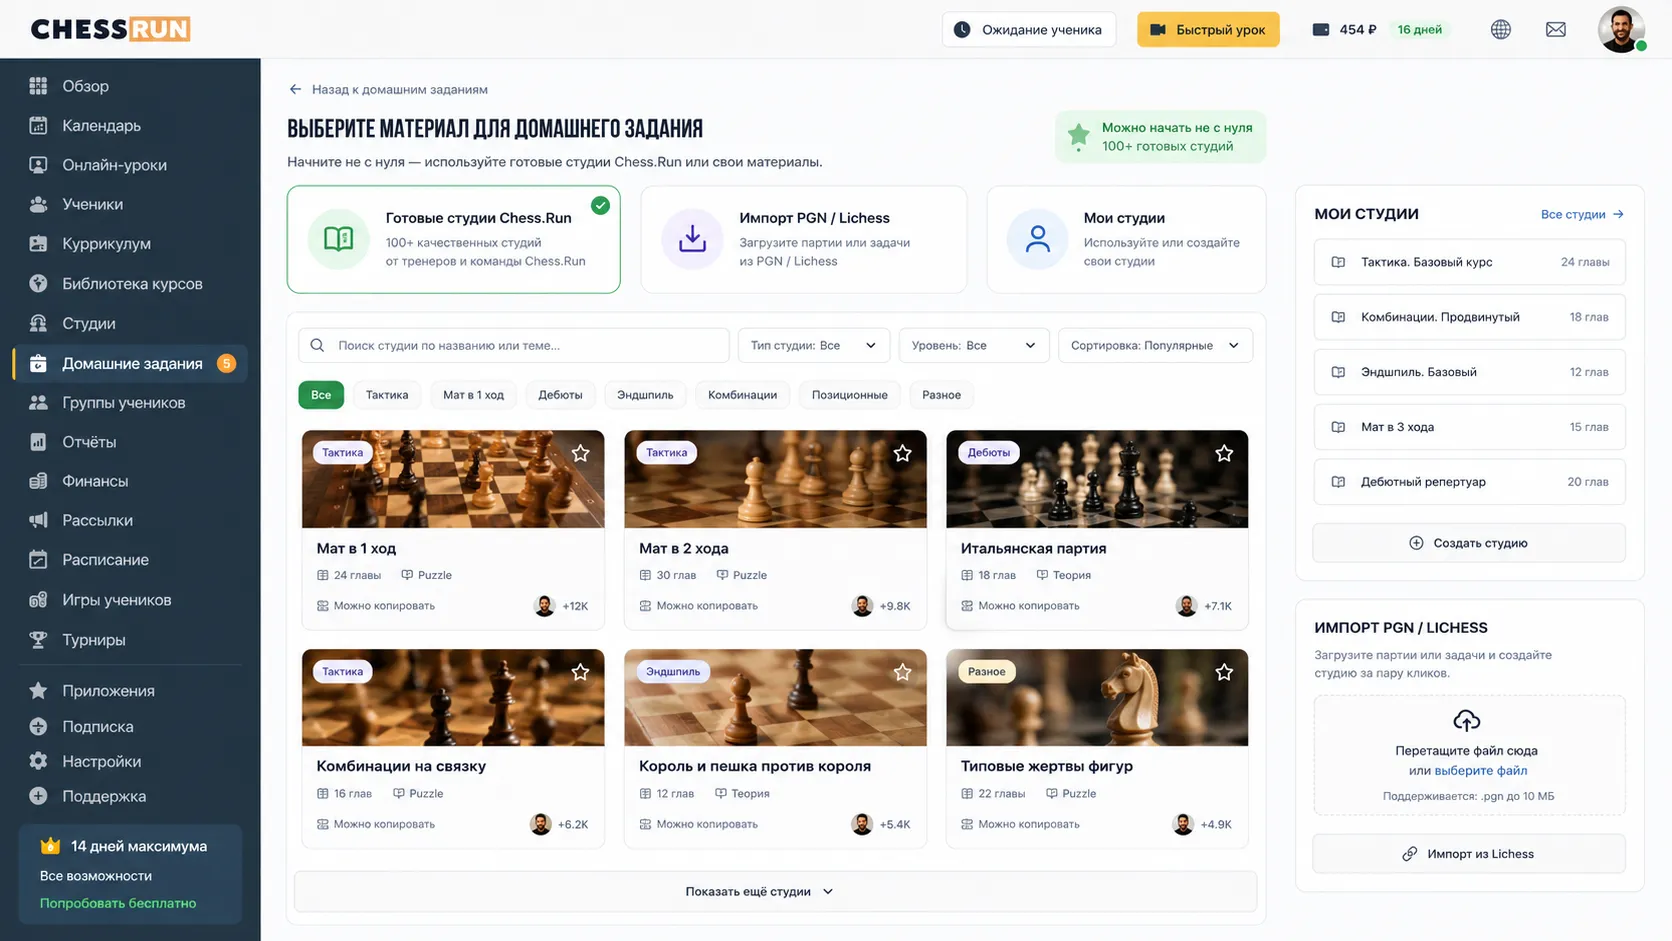Viewport: 1672px width, 941px height.
Task: Open Дебютный репертуар studio row
Action: pyautogui.click(x=1469, y=482)
